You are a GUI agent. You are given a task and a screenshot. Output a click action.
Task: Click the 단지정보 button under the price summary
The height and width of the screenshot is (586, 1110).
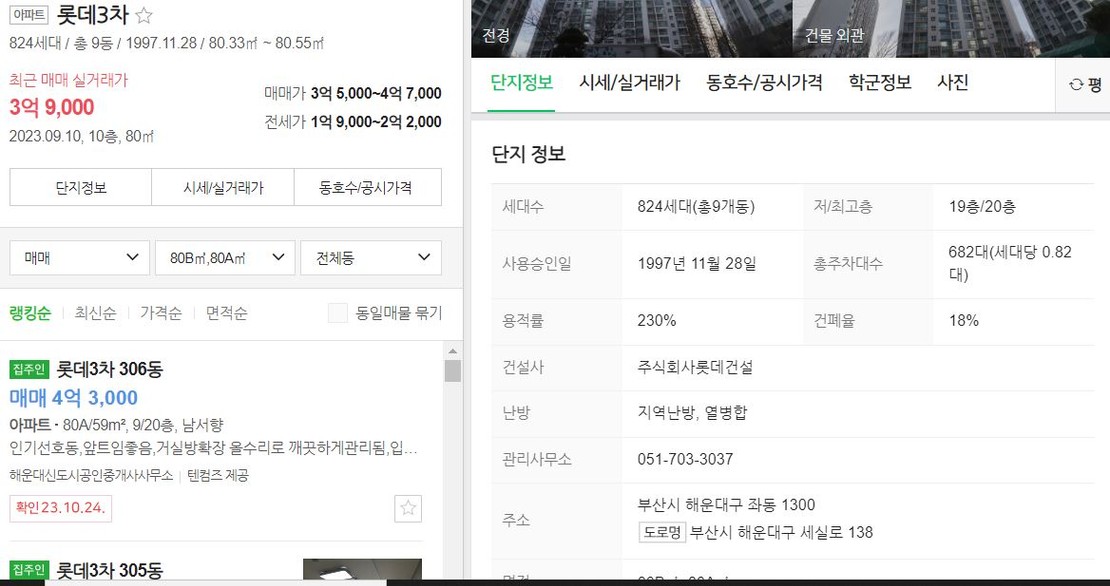(x=81, y=188)
